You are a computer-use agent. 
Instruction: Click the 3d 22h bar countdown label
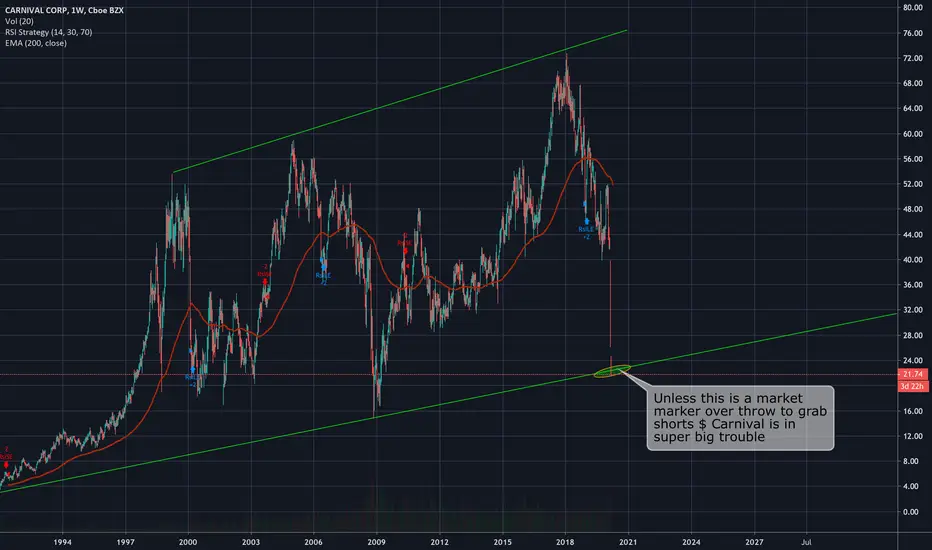pos(912,386)
